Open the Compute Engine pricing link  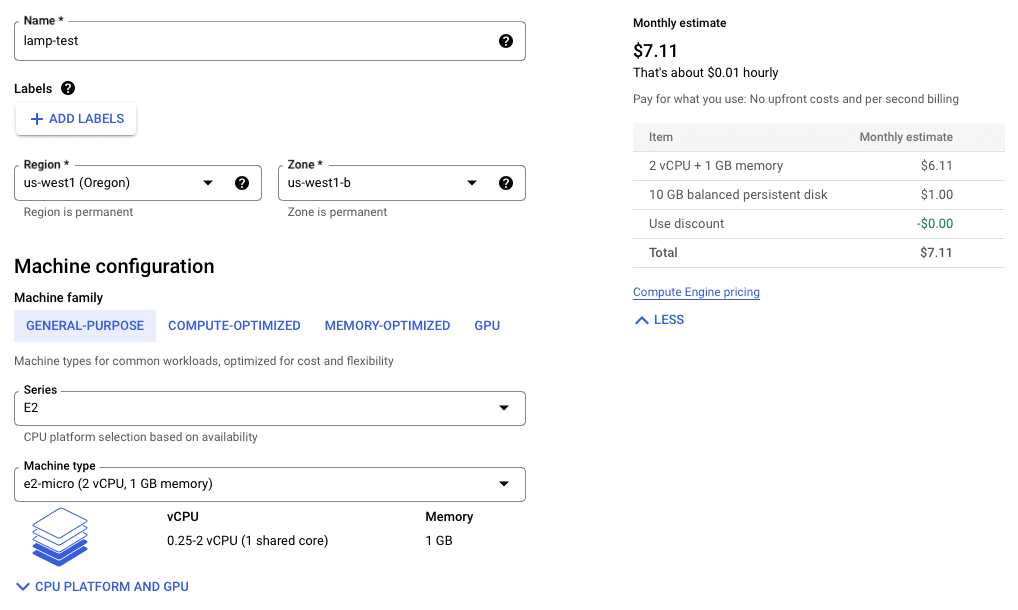pyautogui.click(x=696, y=292)
